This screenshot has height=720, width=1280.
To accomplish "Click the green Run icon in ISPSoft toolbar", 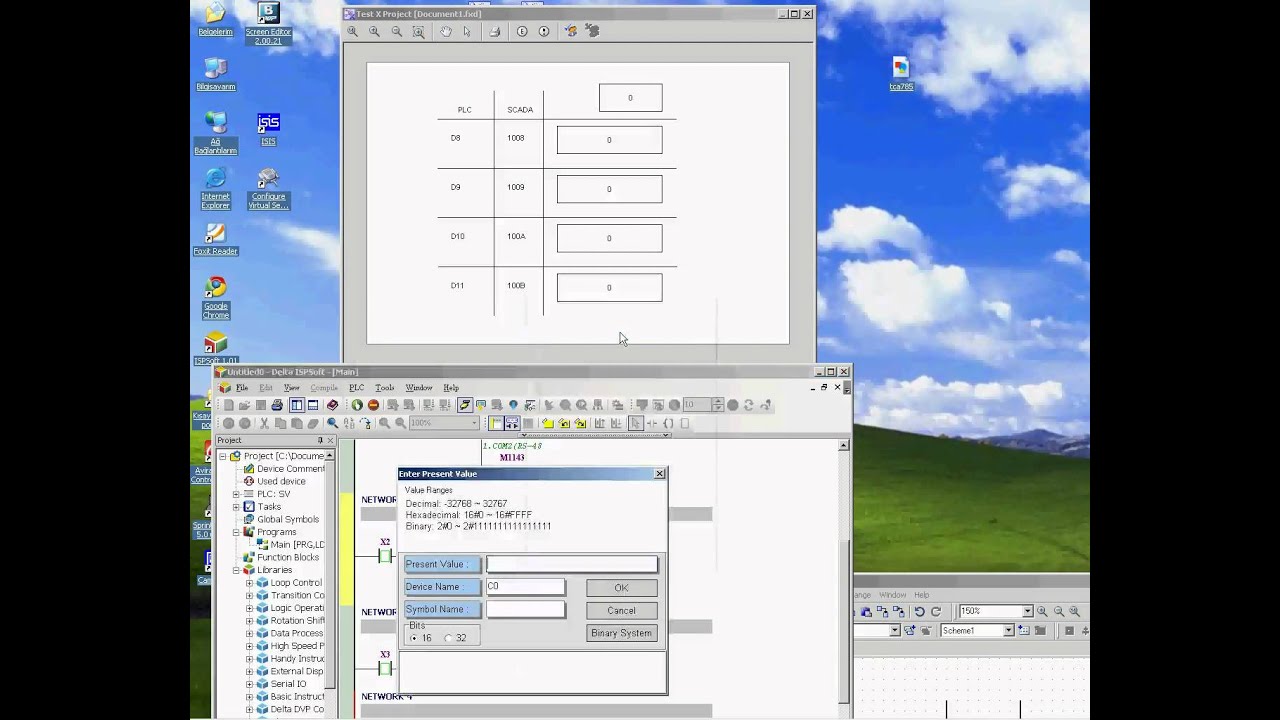I will pyautogui.click(x=357, y=405).
